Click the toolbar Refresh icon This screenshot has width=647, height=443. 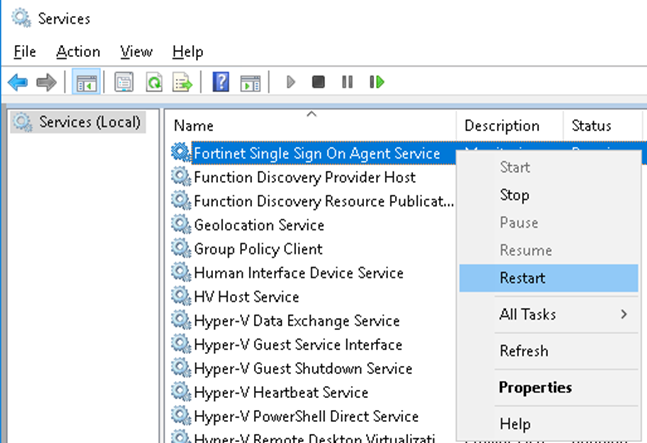pos(153,82)
